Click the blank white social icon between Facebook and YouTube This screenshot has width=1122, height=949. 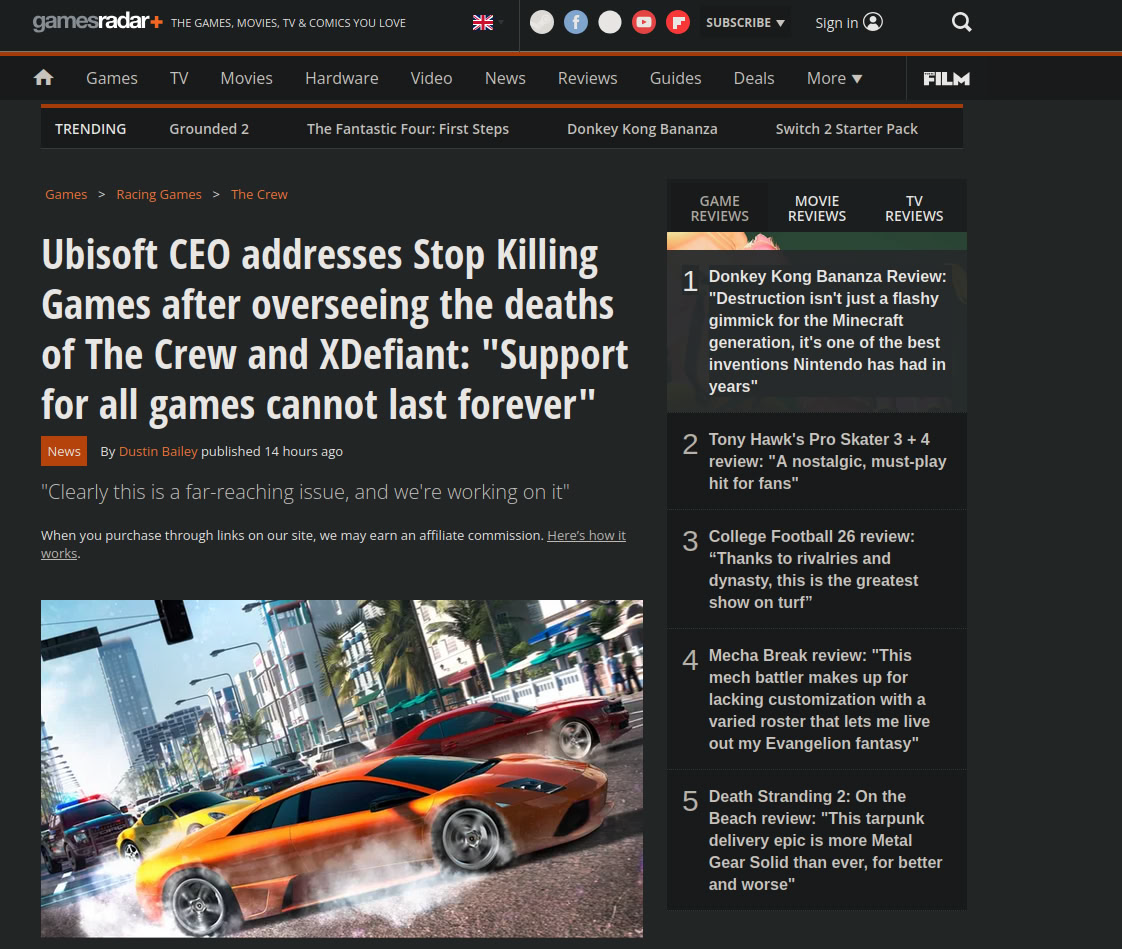coord(610,22)
